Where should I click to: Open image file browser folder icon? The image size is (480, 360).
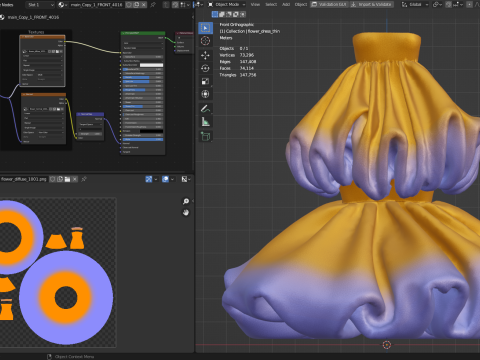(67, 179)
